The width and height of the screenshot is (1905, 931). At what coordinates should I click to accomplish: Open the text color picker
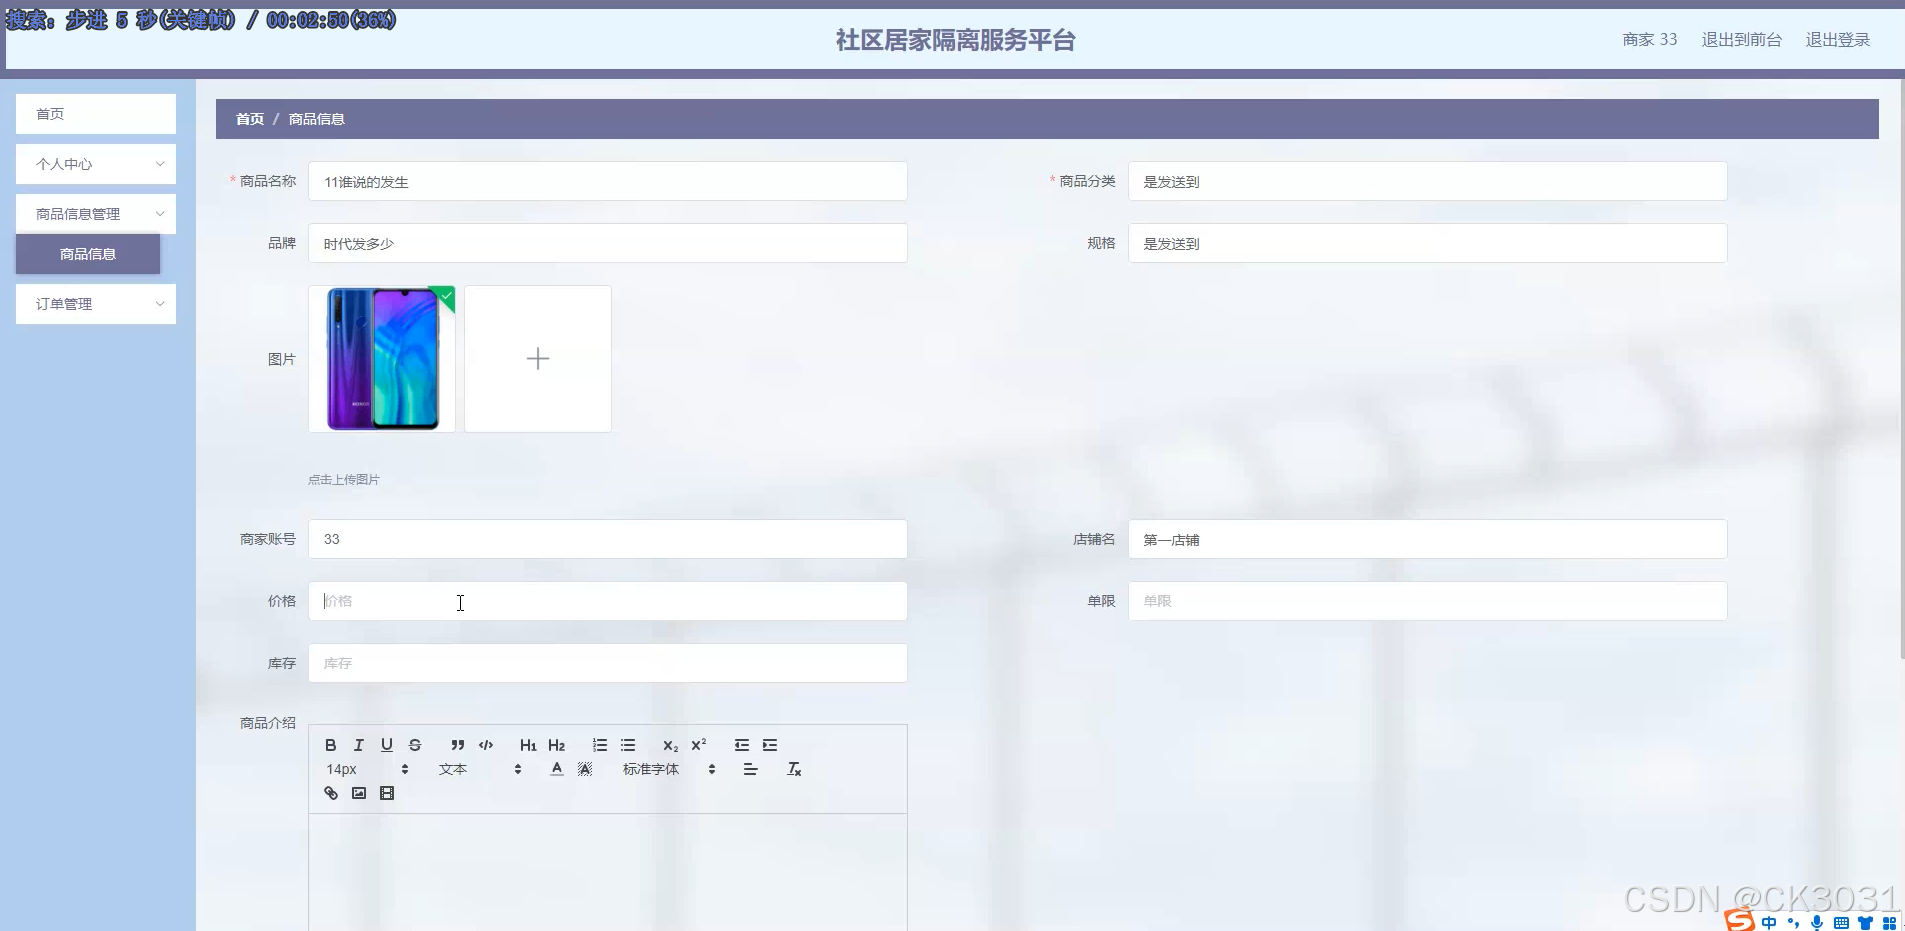(x=557, y=769)
